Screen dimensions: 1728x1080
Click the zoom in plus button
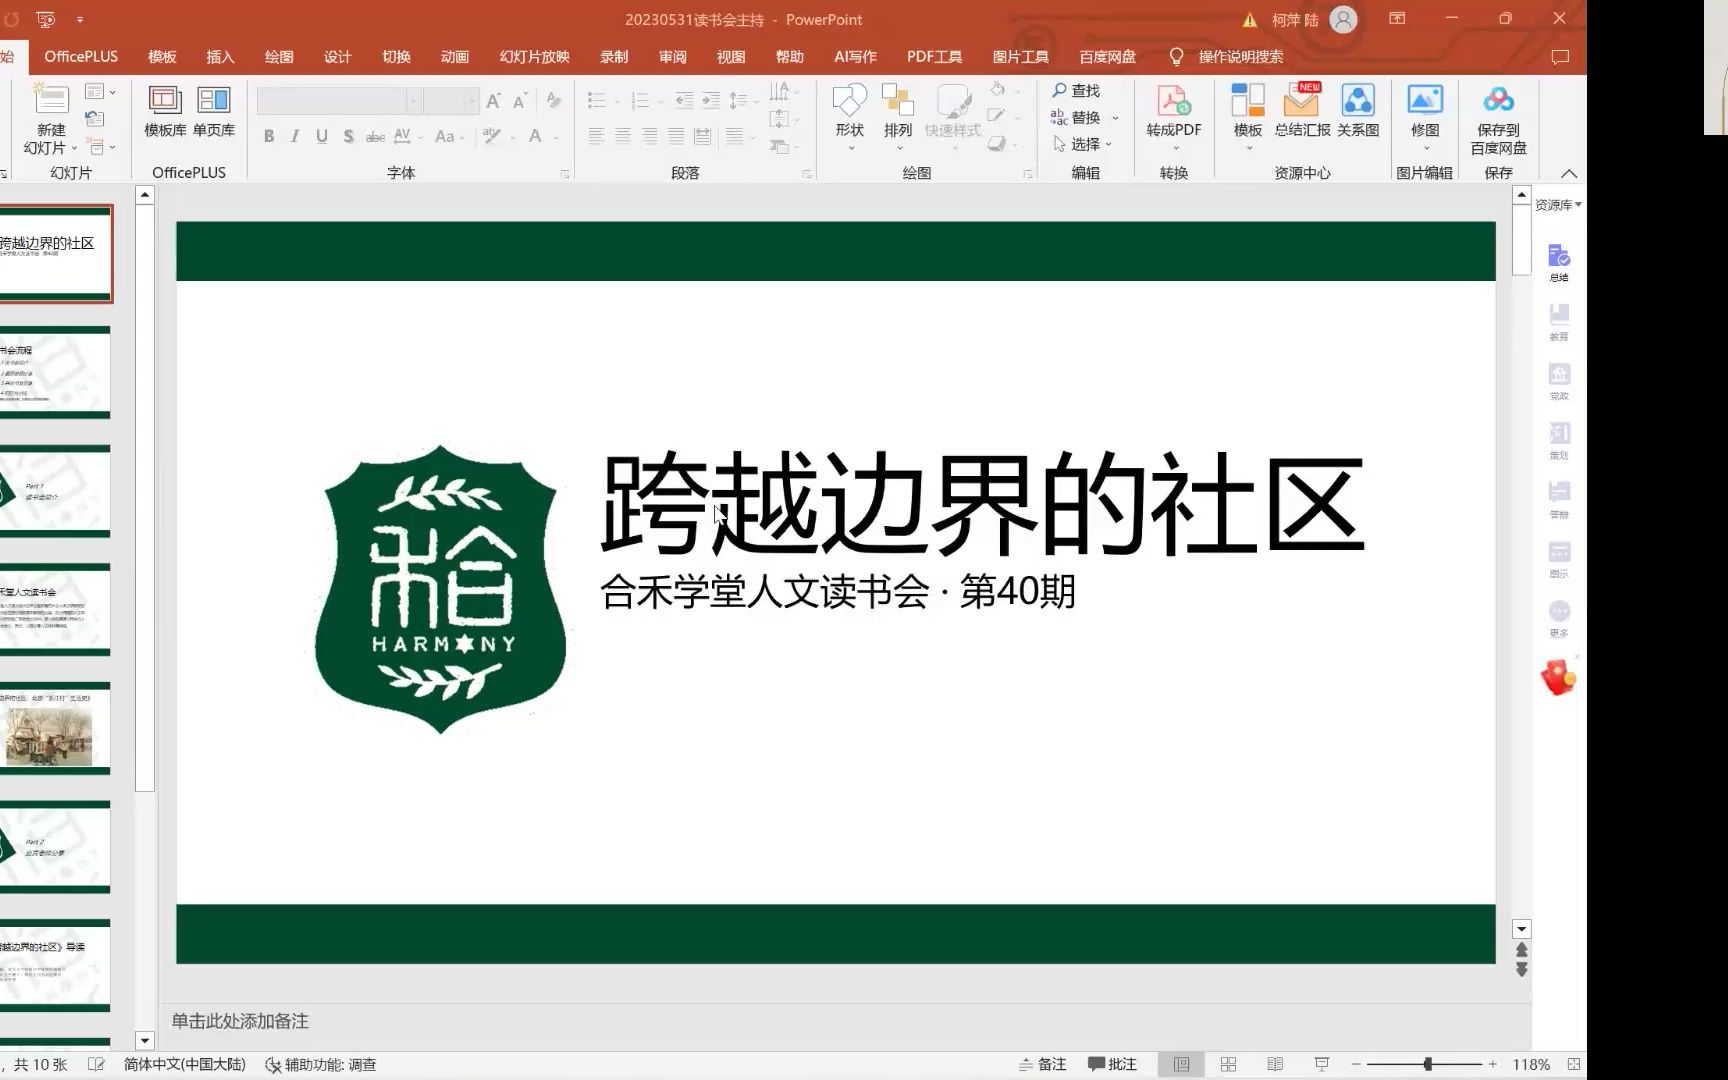tap(1493, 1064)
